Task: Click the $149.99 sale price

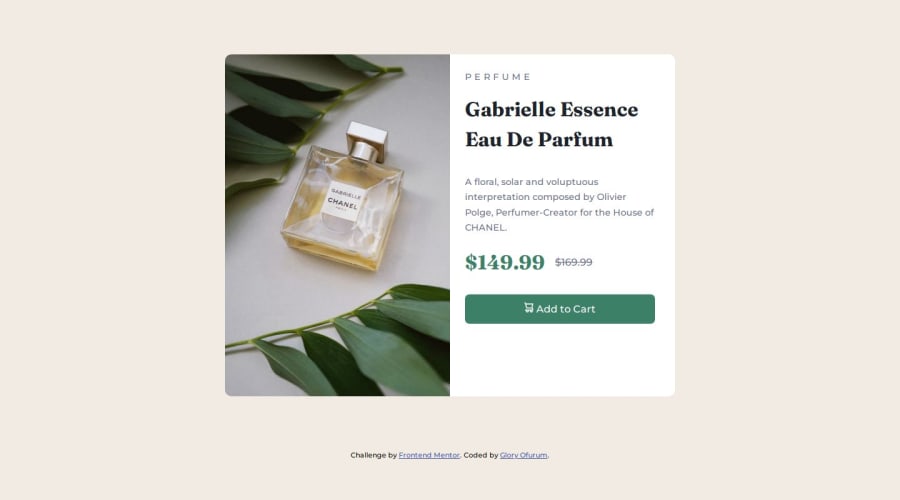Action: tap(505, 262)
